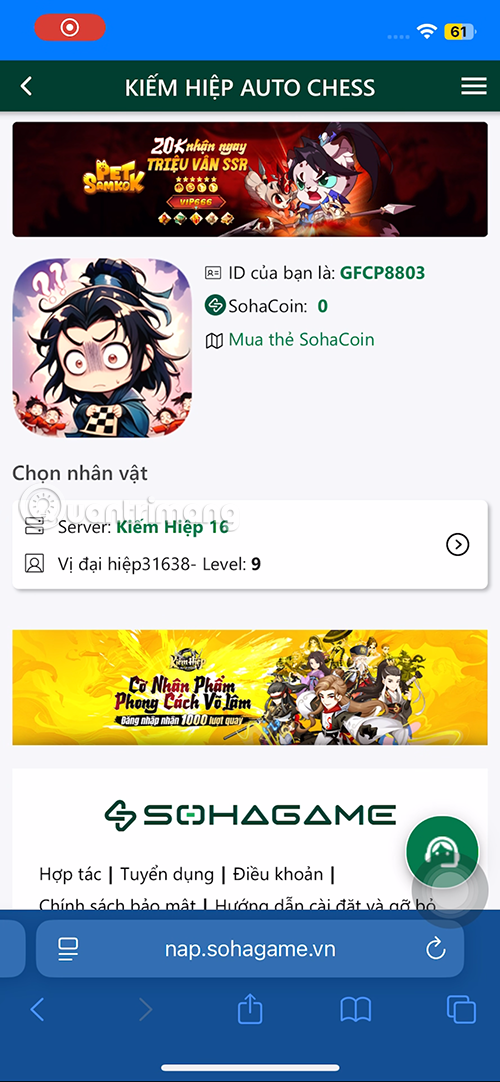Open the Safari share sheet
The image size is (500, 1082).
point(250,1010)
